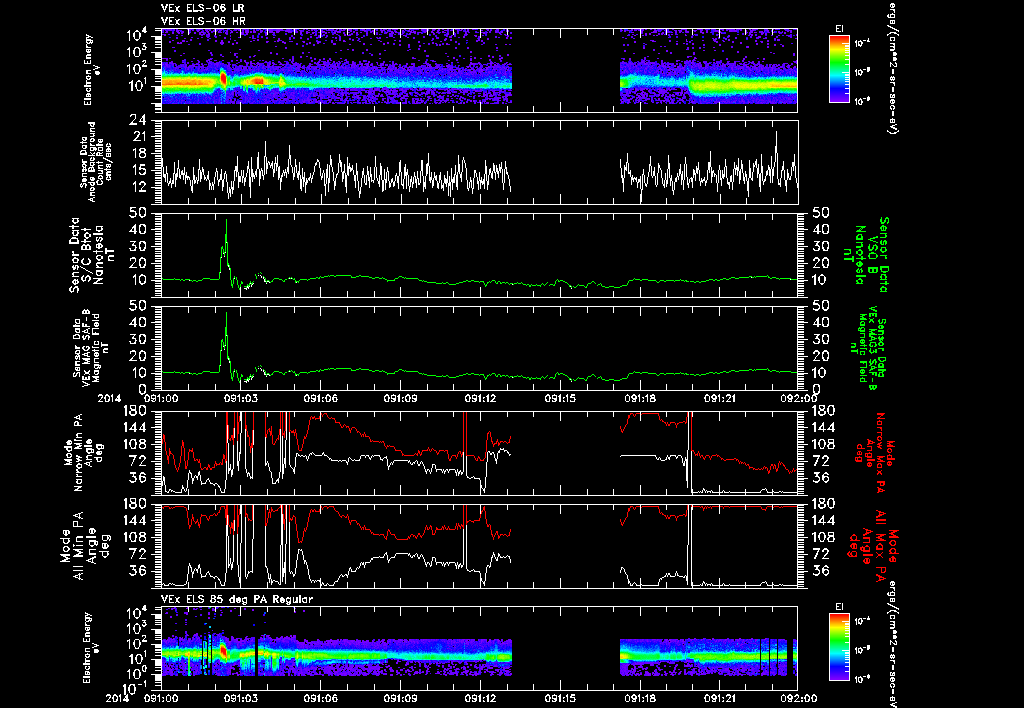Click the red burst in top electron spectrogram
Image resolution: width=1024 pixels, height=708 pixels.
point(223,79)
